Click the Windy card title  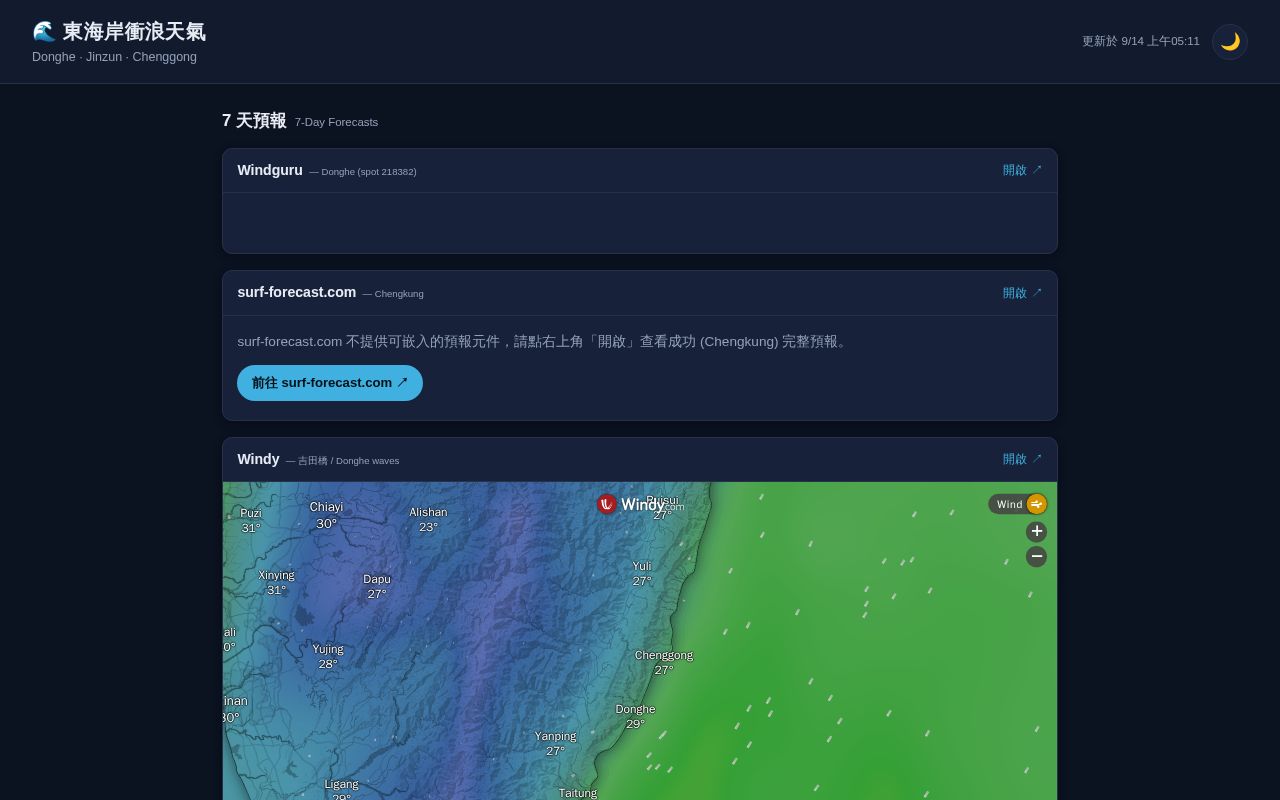(x=258, y=459)
